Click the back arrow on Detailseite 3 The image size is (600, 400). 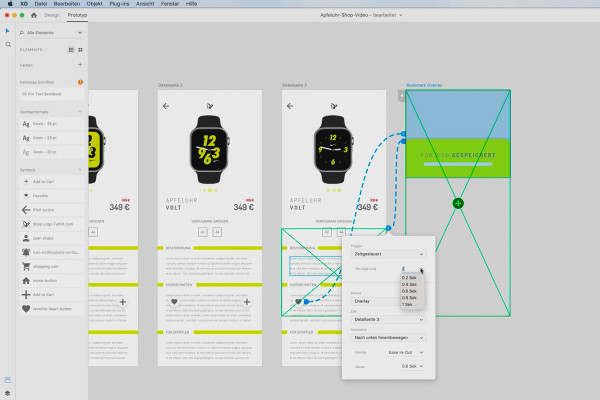(290, 106)
